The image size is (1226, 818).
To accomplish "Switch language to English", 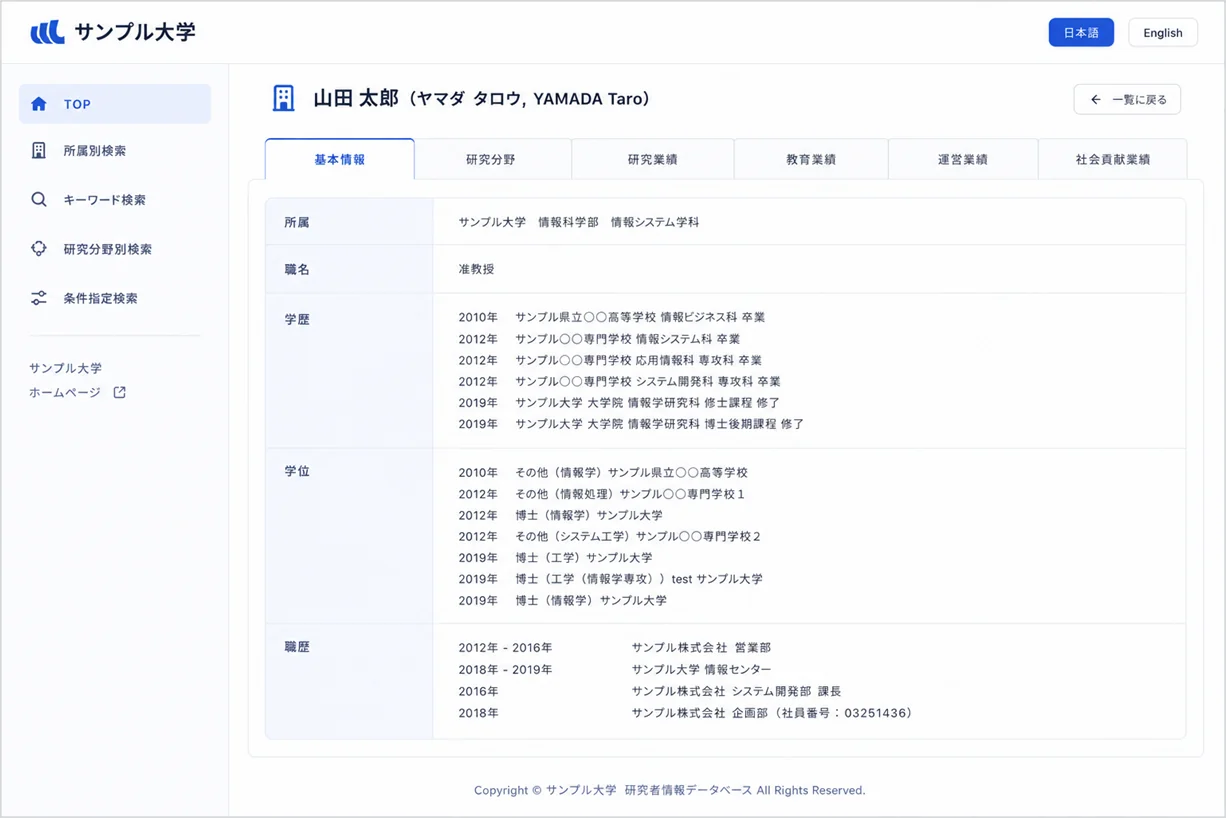I will click(1163, 33).
